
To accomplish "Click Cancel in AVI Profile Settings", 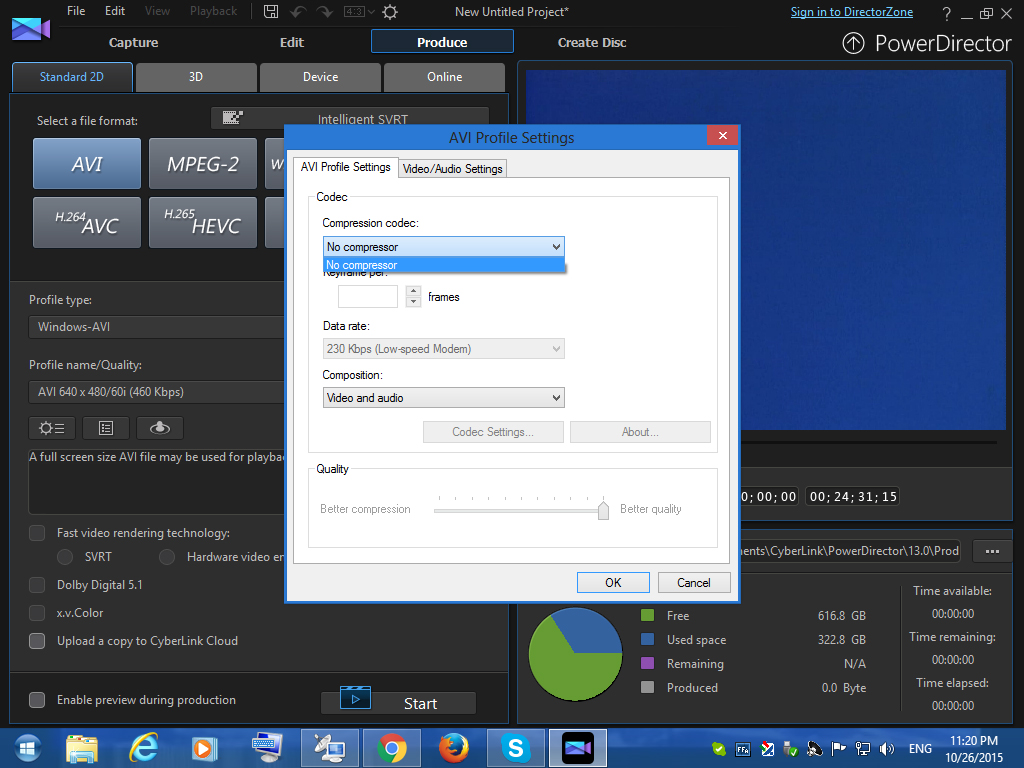I will tap(694, 583).
